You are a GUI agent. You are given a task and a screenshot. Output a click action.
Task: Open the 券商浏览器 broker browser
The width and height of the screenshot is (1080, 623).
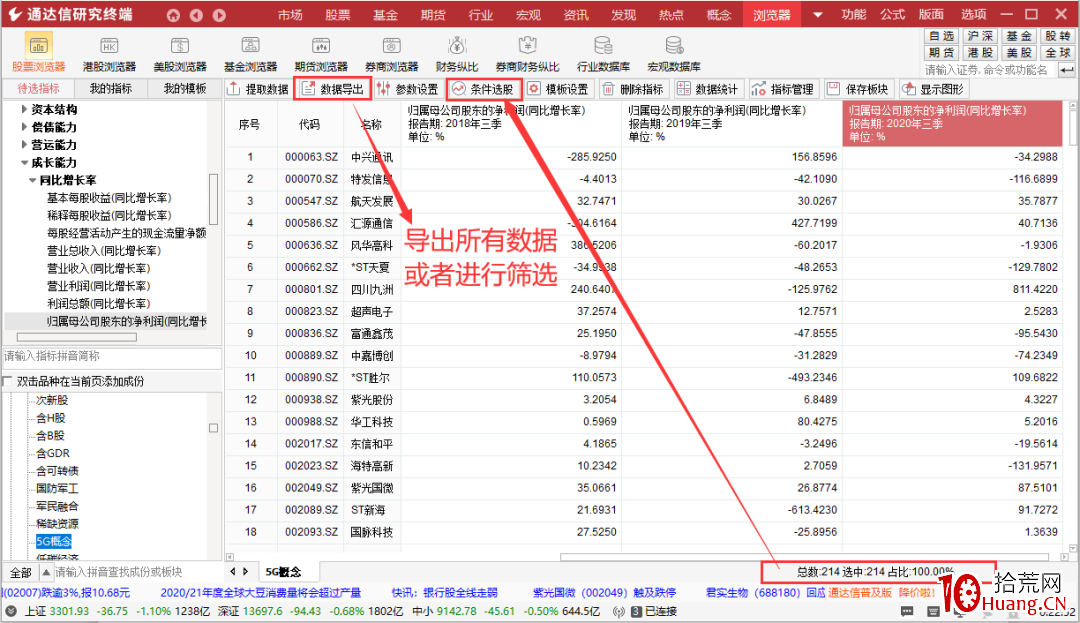(x=391, y=54)
